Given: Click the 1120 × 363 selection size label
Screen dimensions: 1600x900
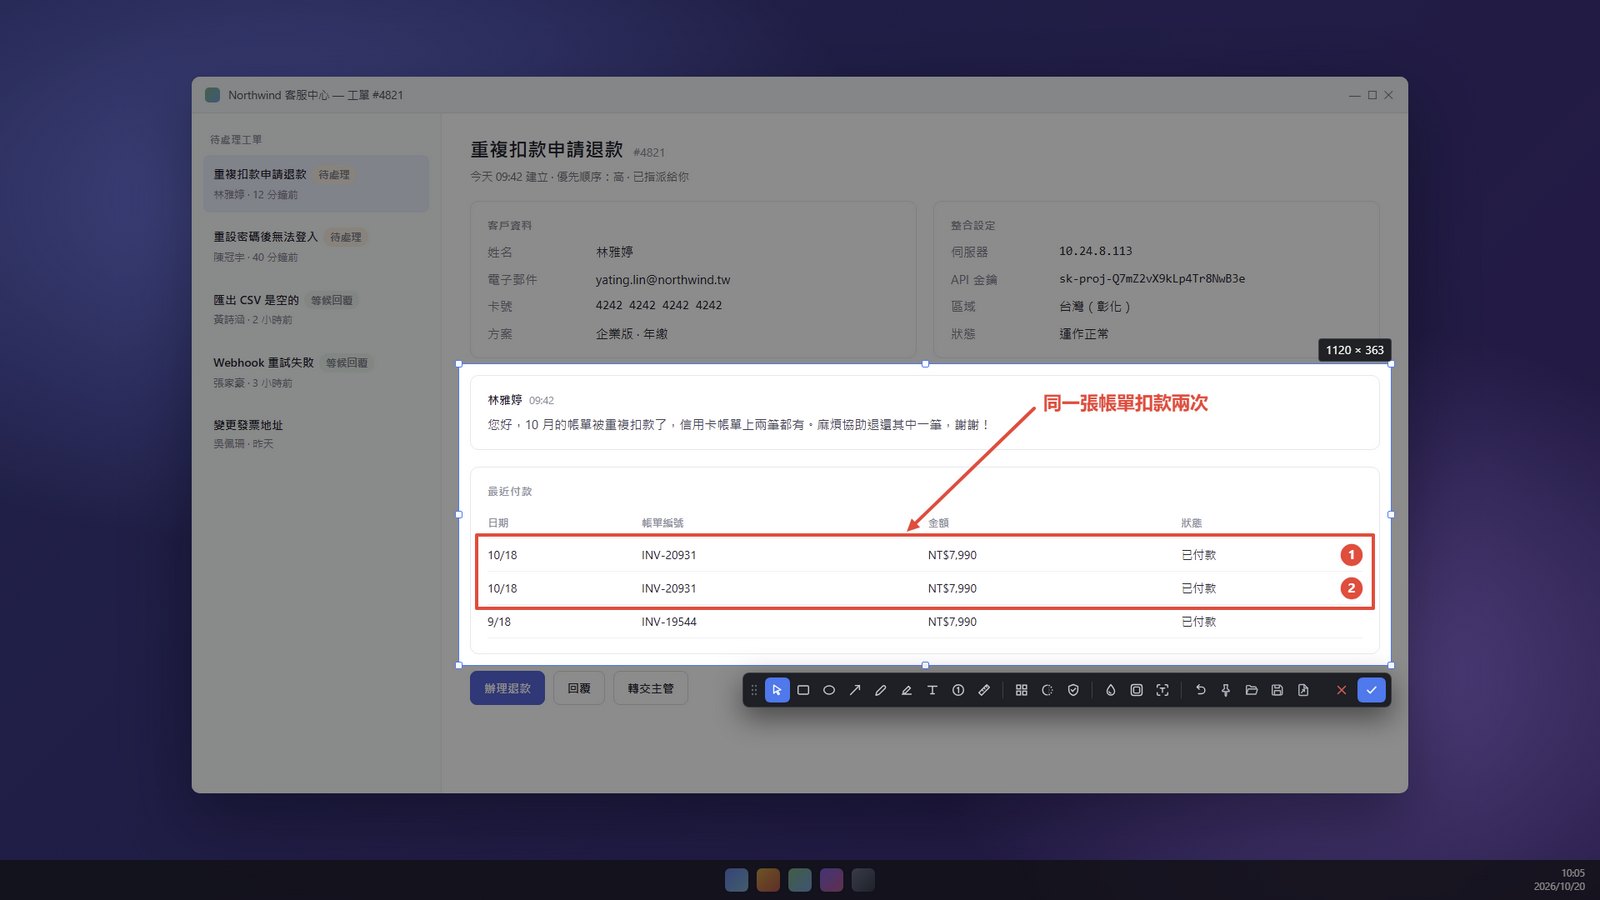Looking at the screenshot, I should pos(1355,350).
